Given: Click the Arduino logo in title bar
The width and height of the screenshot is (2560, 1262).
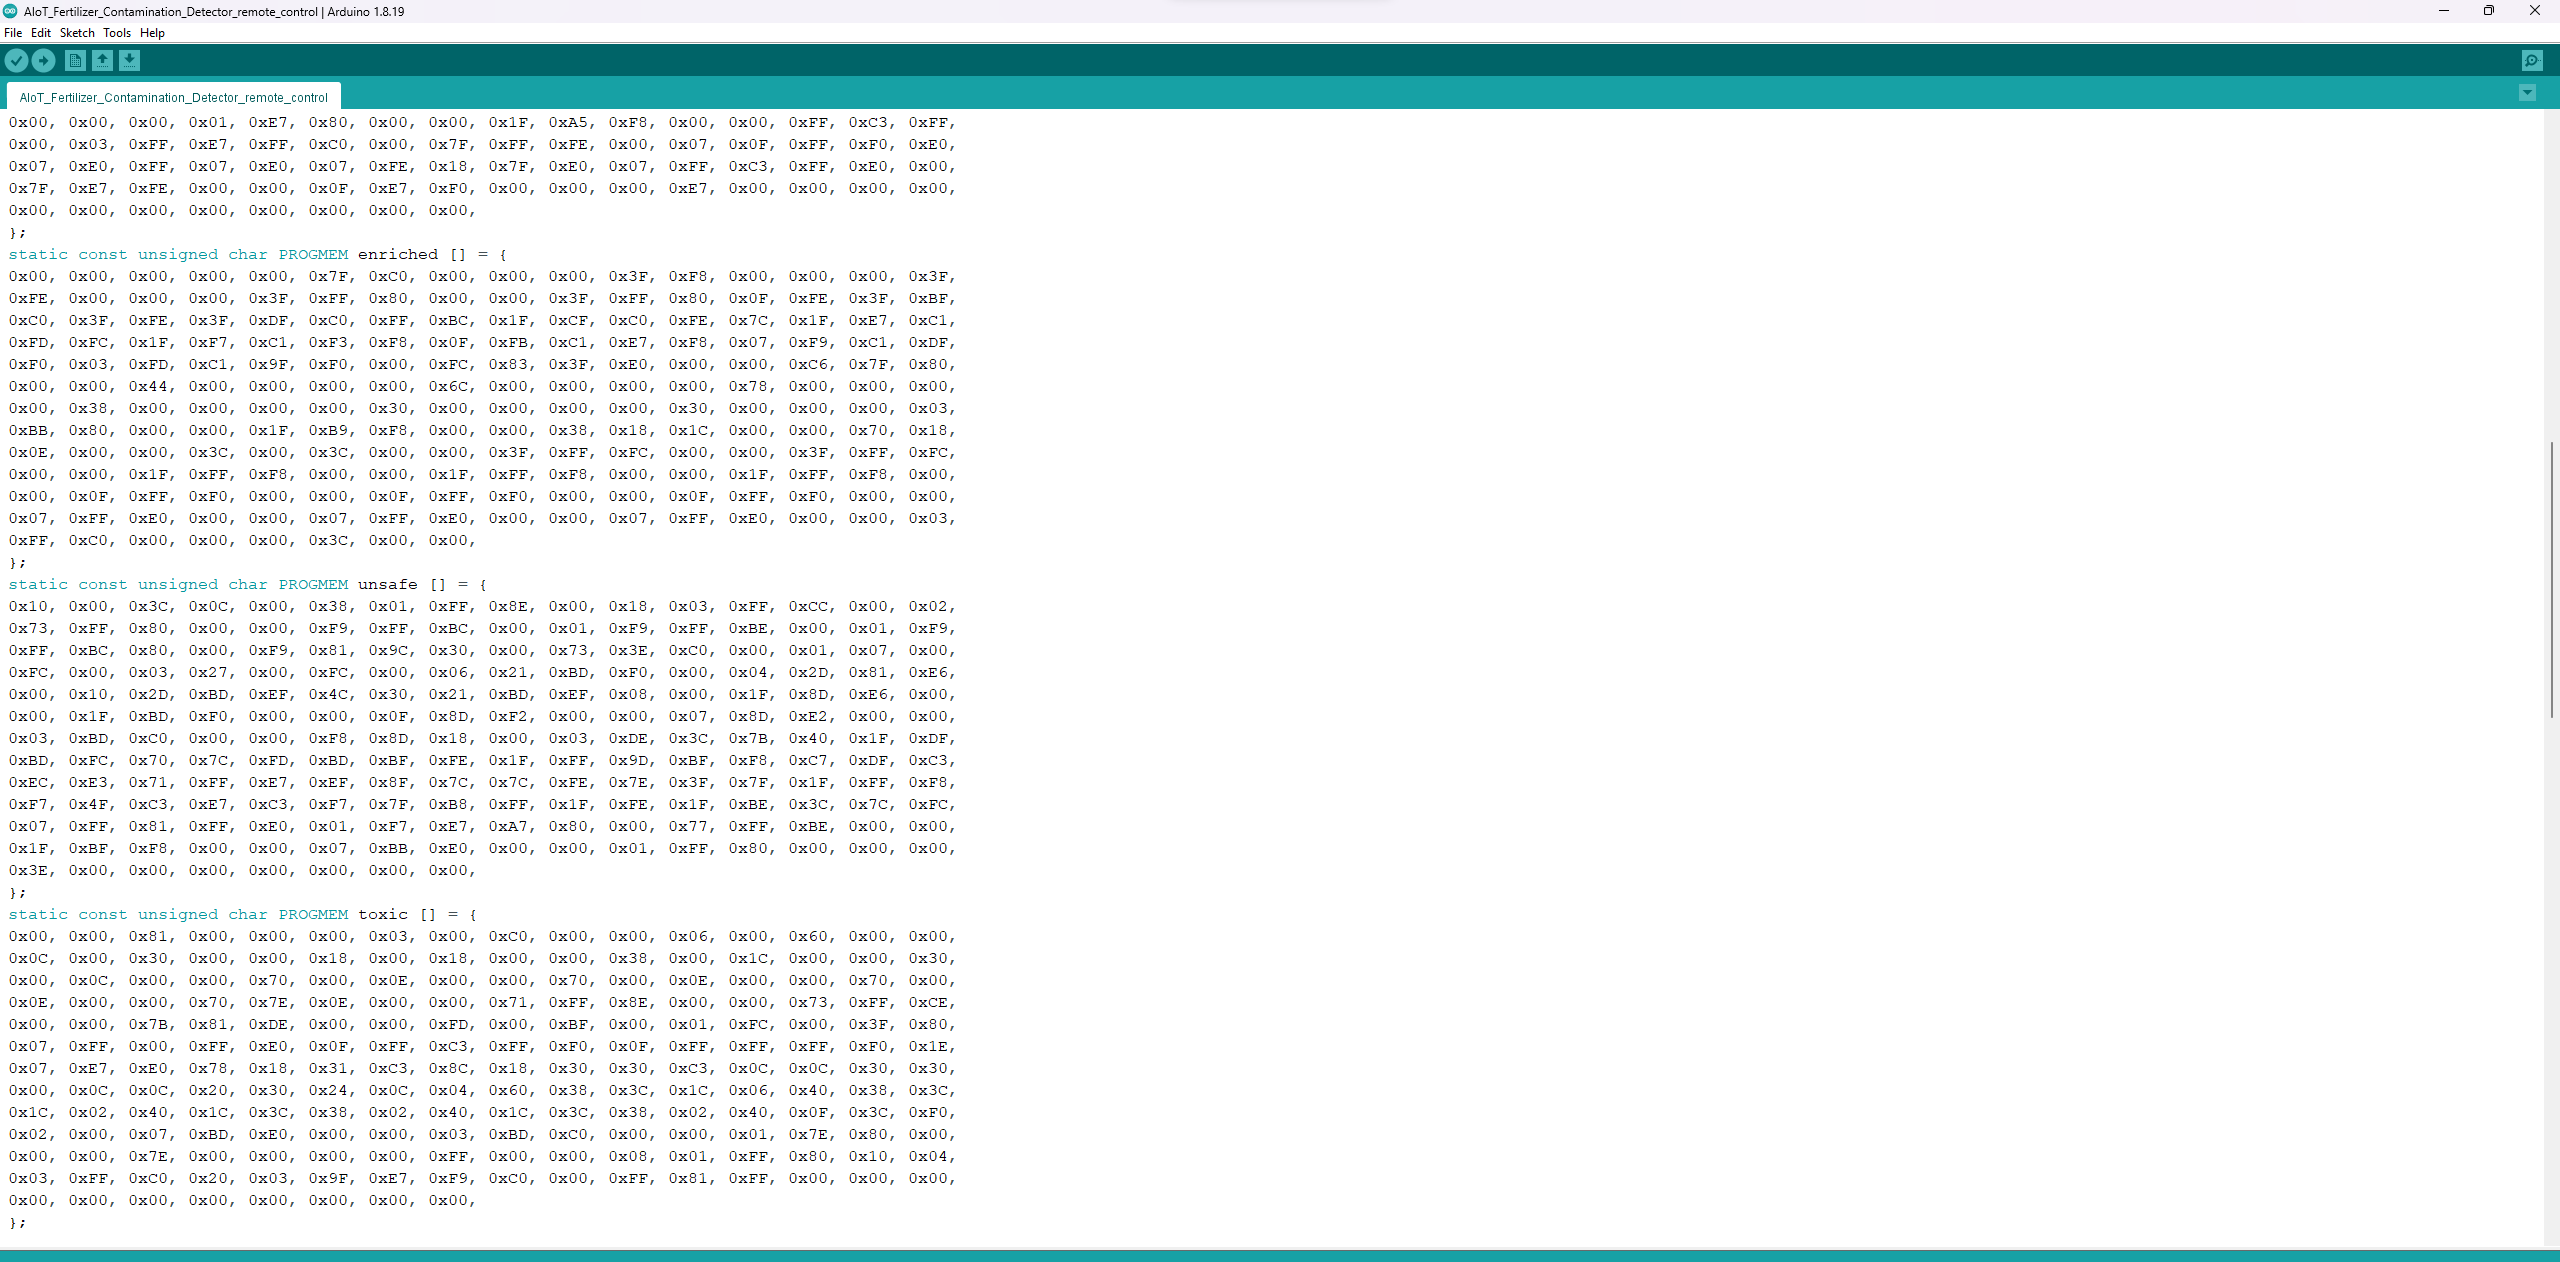Looking at the screenshot, I should (x=10, y=11).
